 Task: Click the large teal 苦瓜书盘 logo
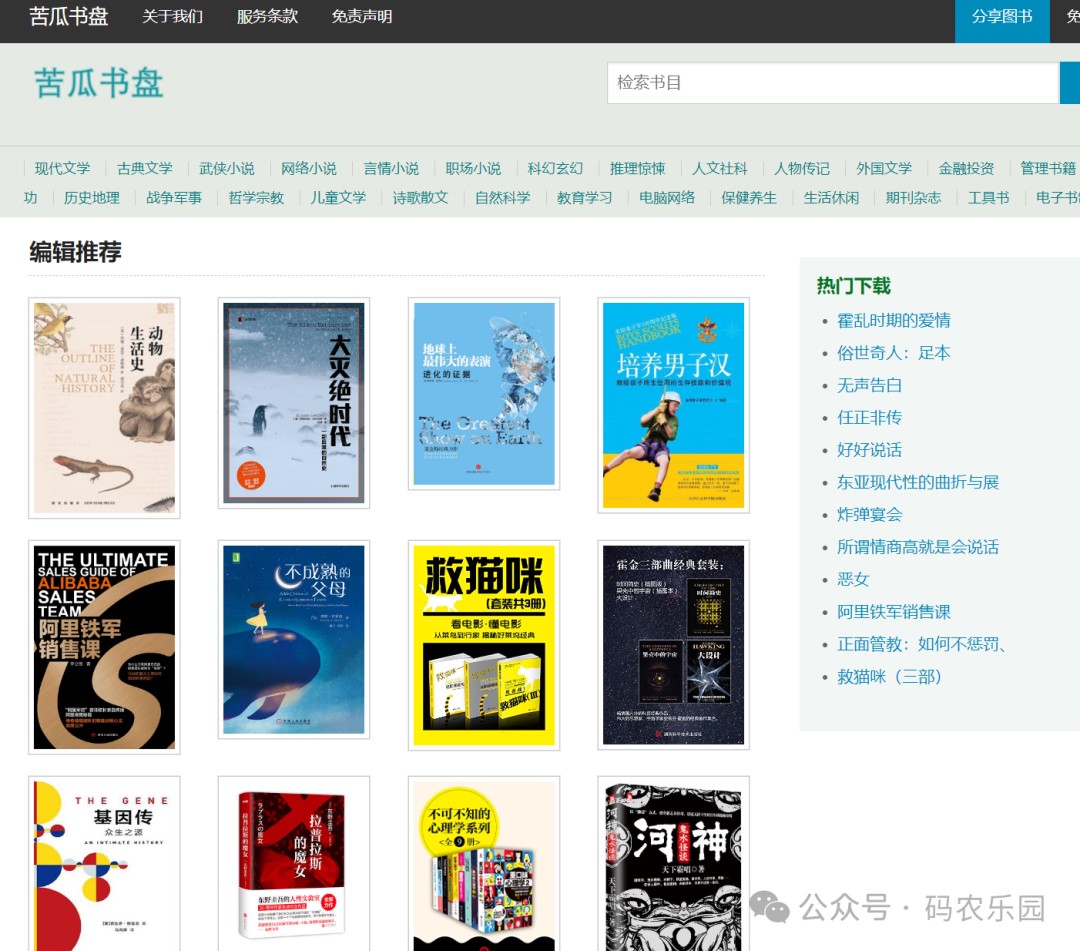coord(99,83)
